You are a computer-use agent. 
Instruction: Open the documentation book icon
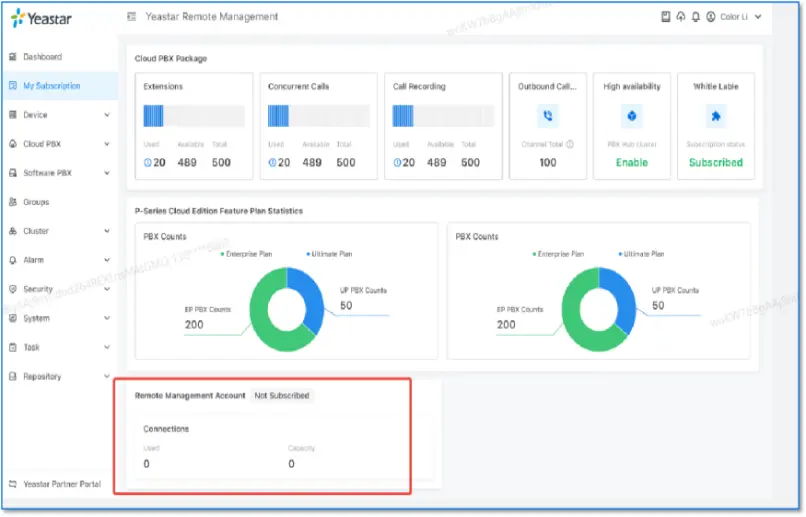[666, 17]
